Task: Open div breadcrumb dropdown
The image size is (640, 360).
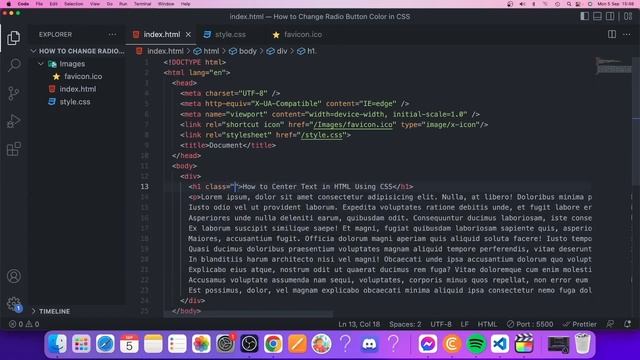Action: tap(277, 51)
